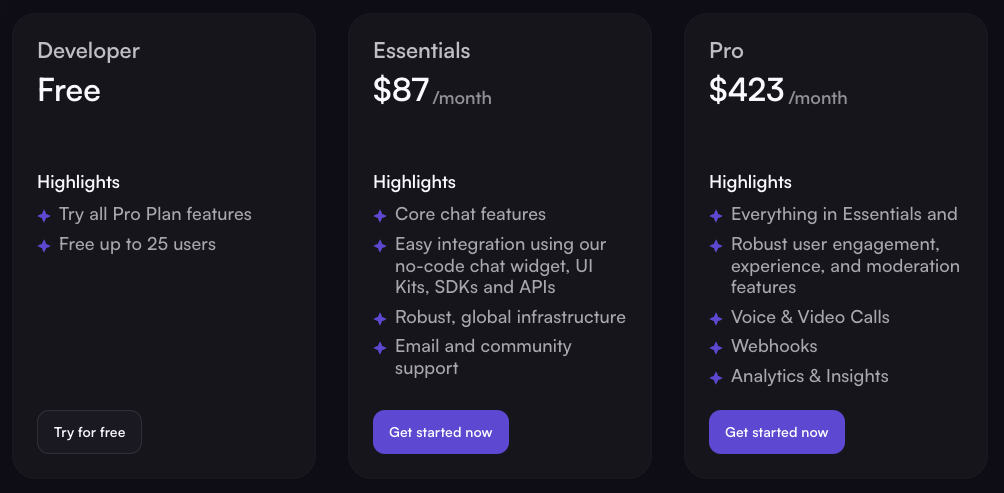Click the sparkle icon beside Try all Pro Plan features

(44, 216)
